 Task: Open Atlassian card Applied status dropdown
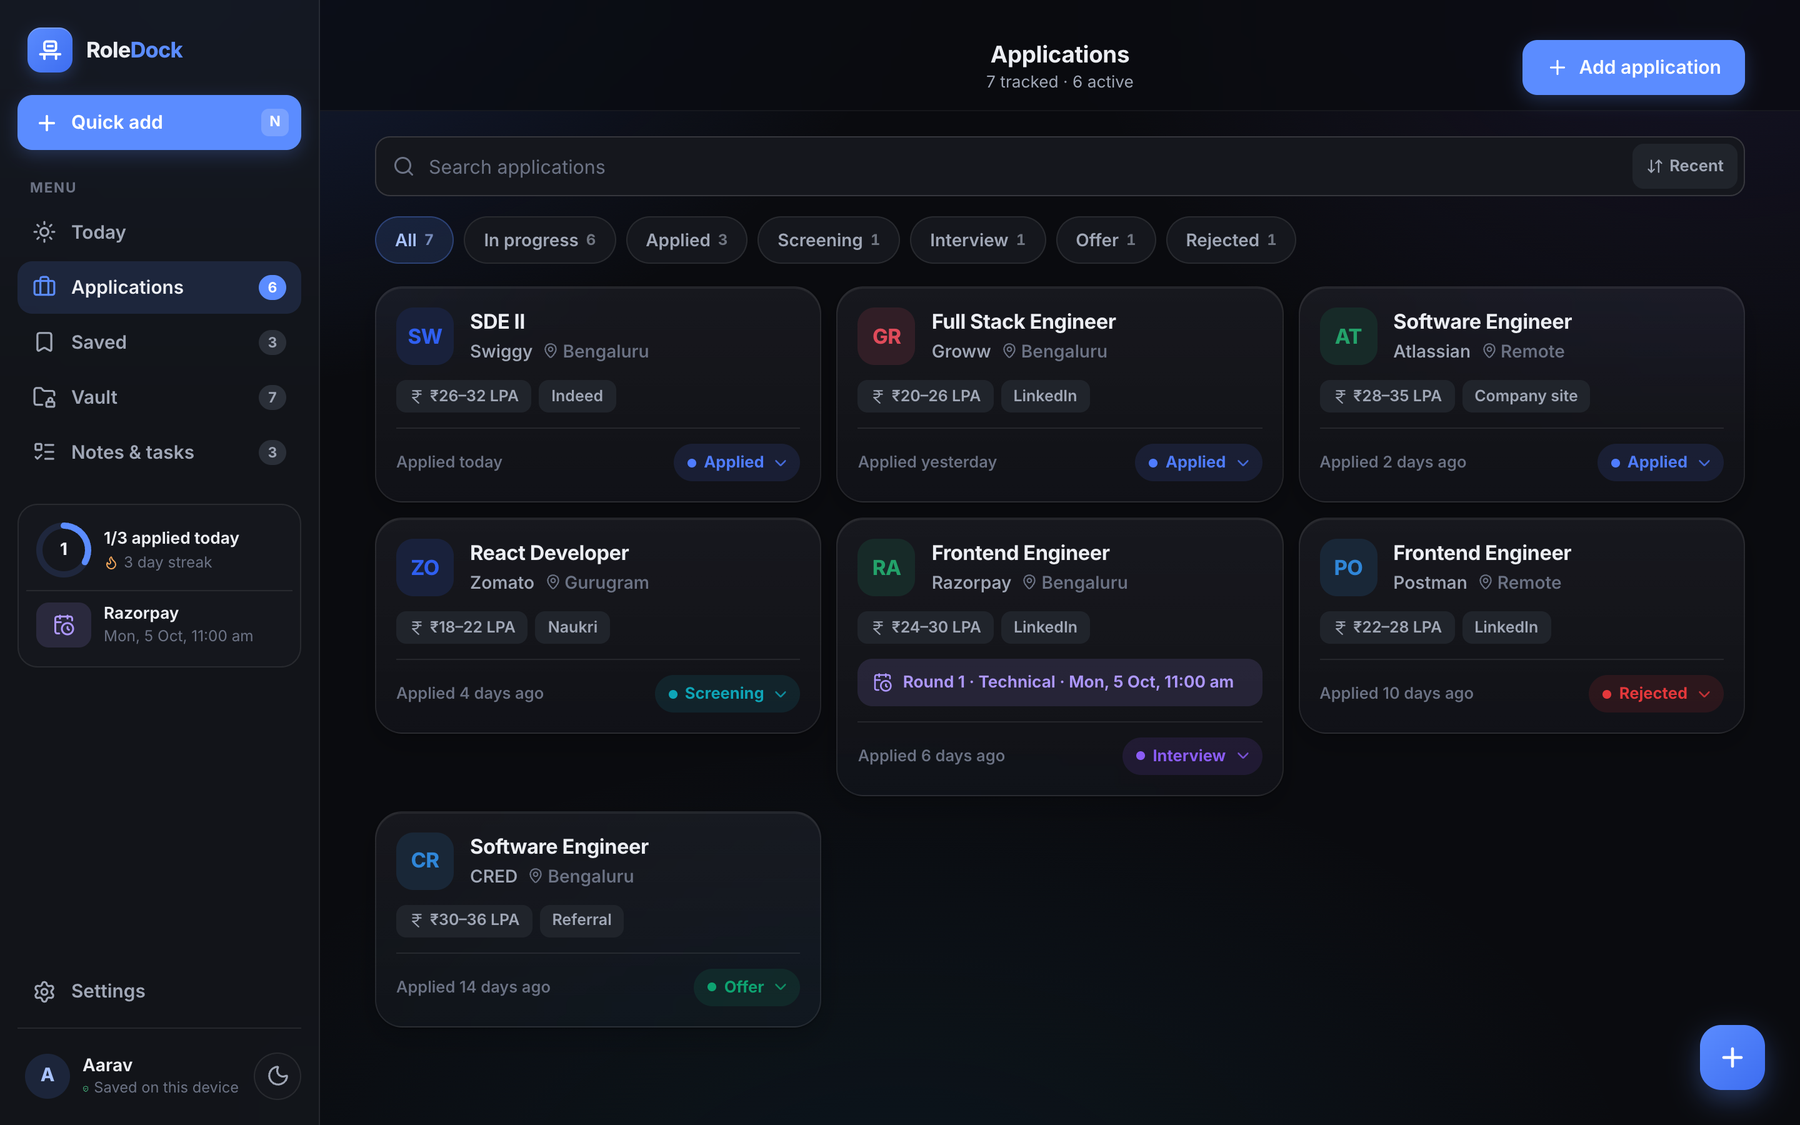pyautogui.click(x=1660, y=462)
